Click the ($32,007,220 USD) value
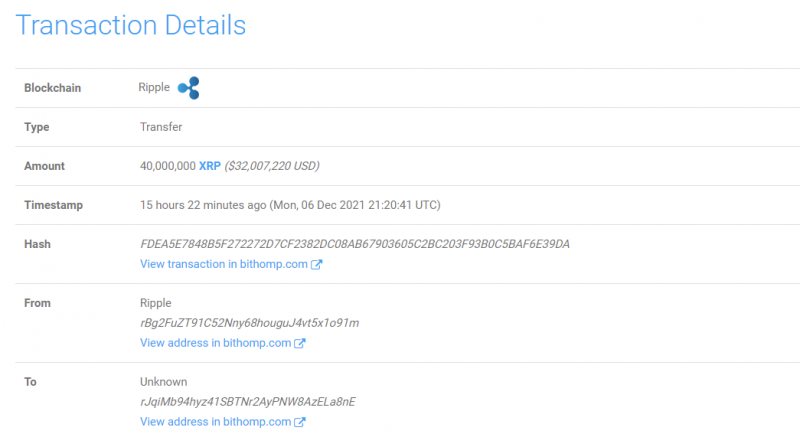Image resolution: width=800 pixels, height=447 pixels. pos(272,166)
